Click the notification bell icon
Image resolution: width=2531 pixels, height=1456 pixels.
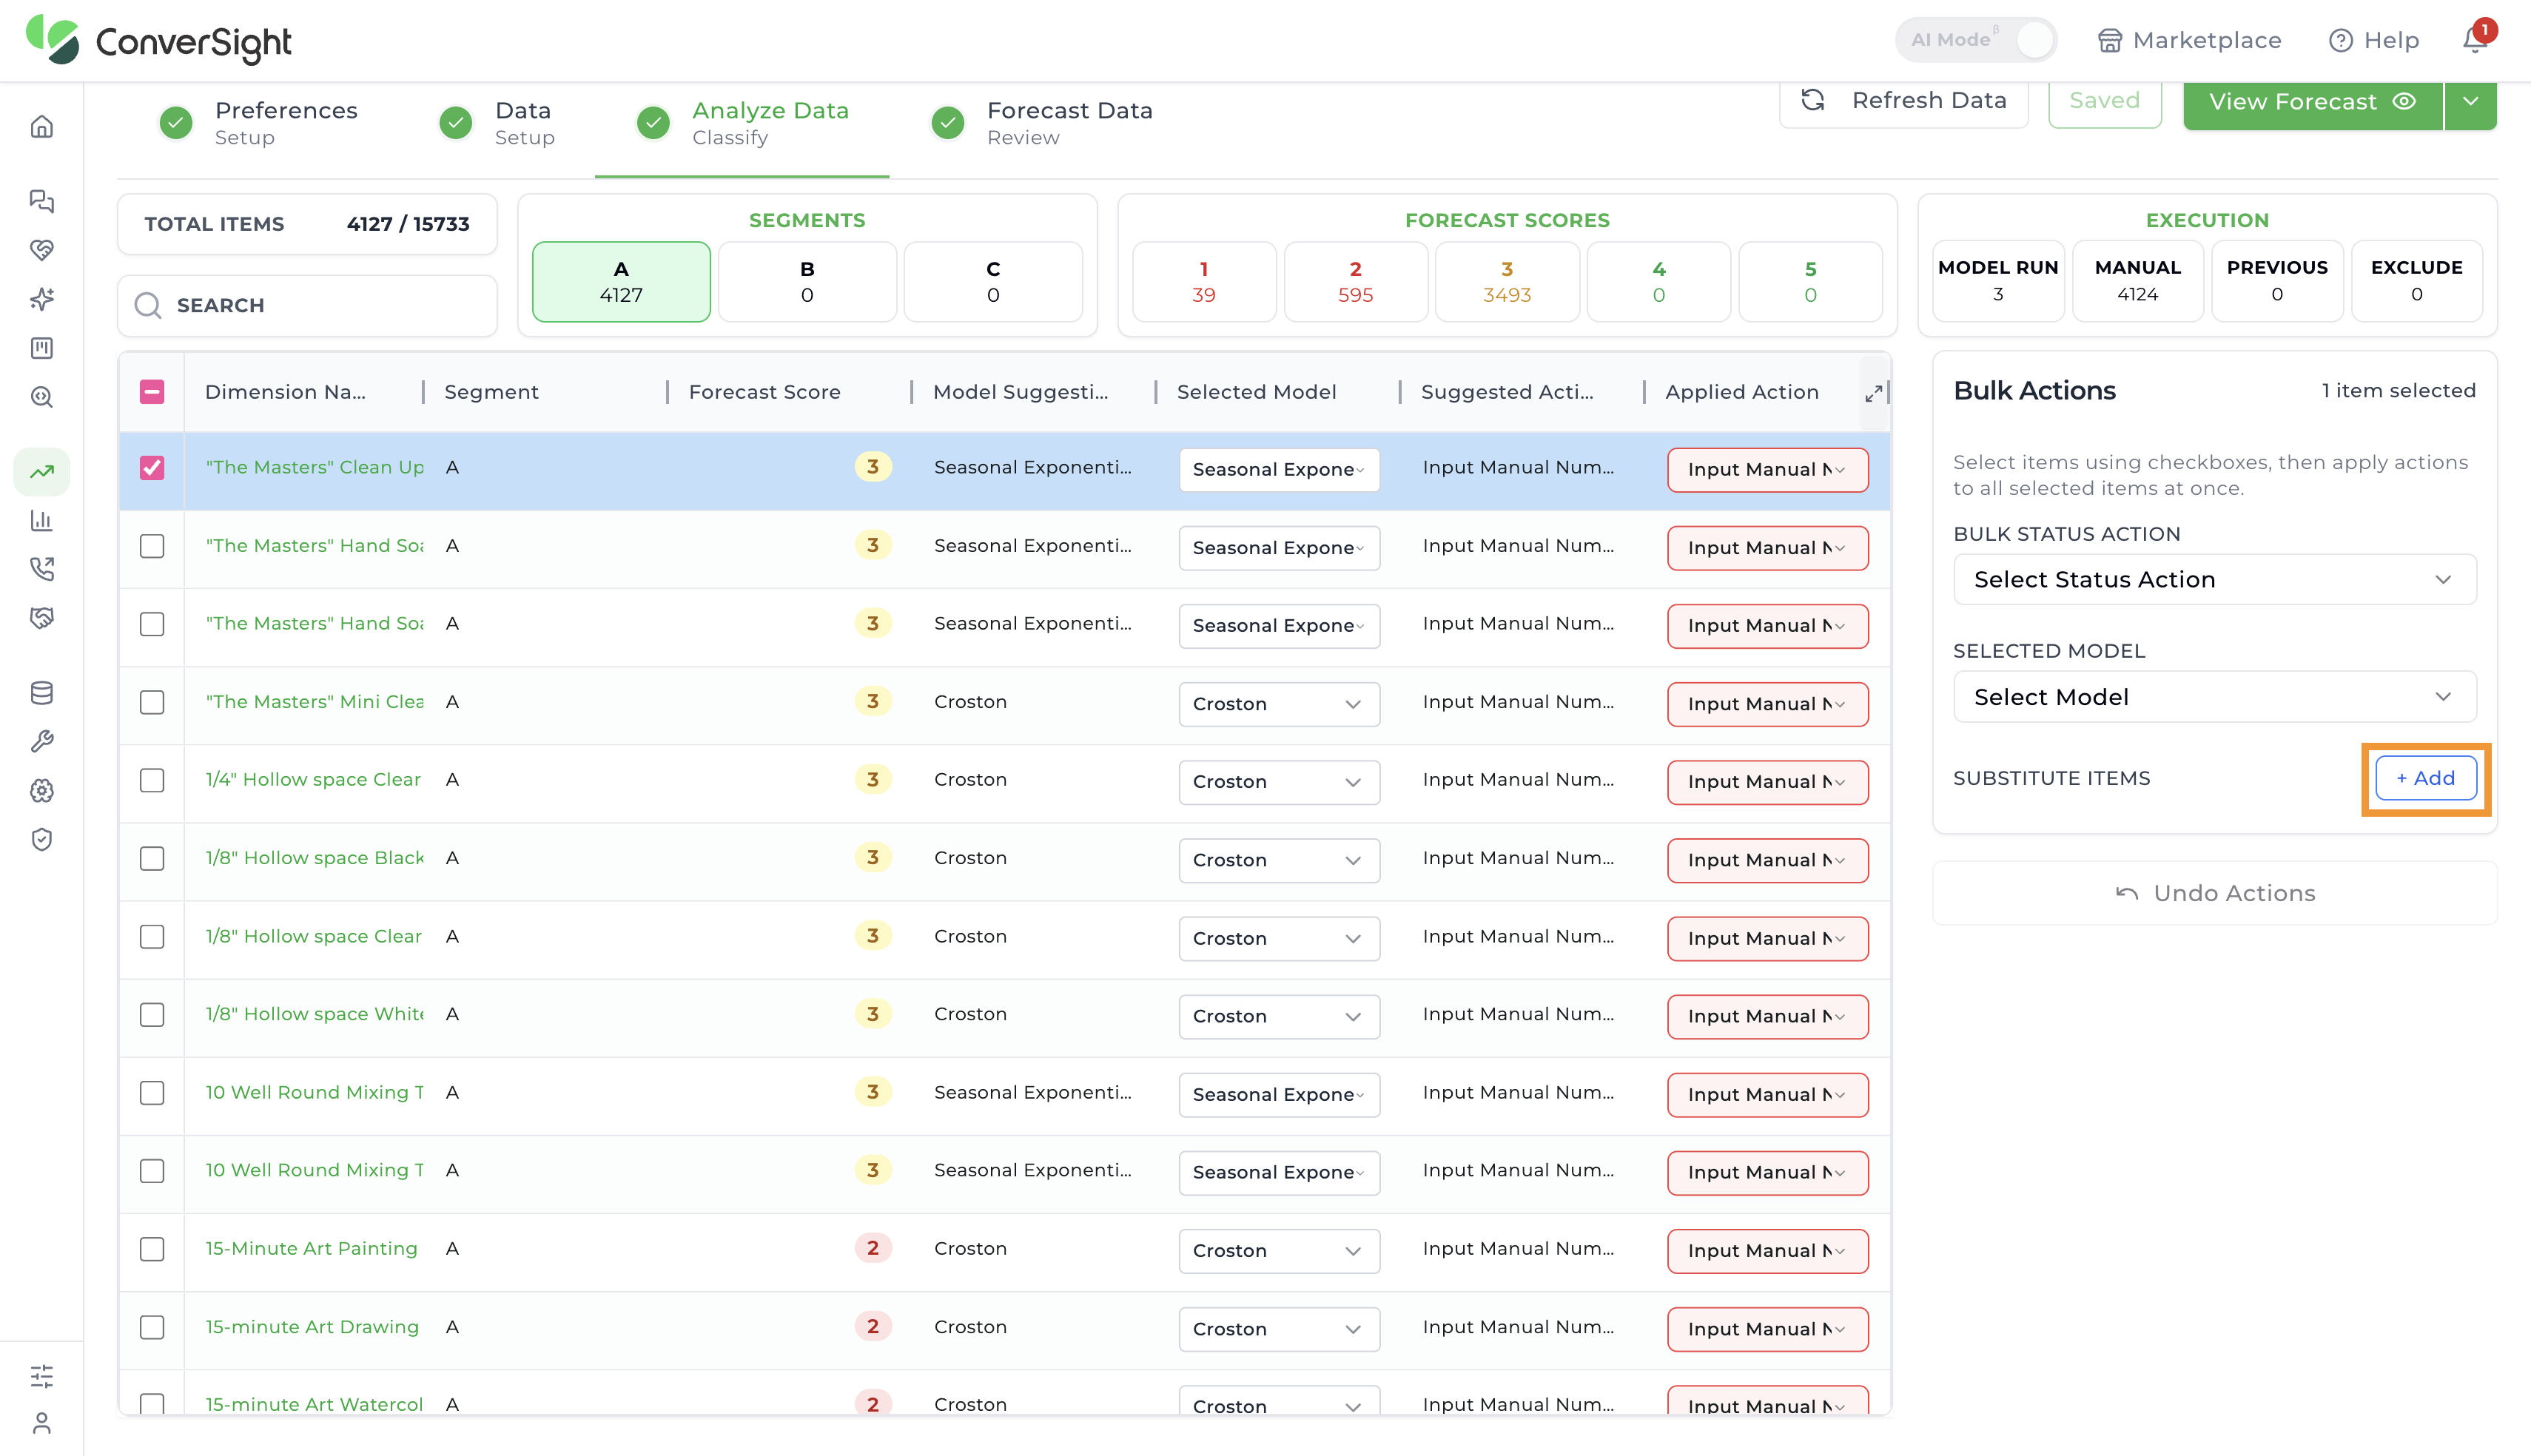pyautogui.click(x=2475, y=40)
